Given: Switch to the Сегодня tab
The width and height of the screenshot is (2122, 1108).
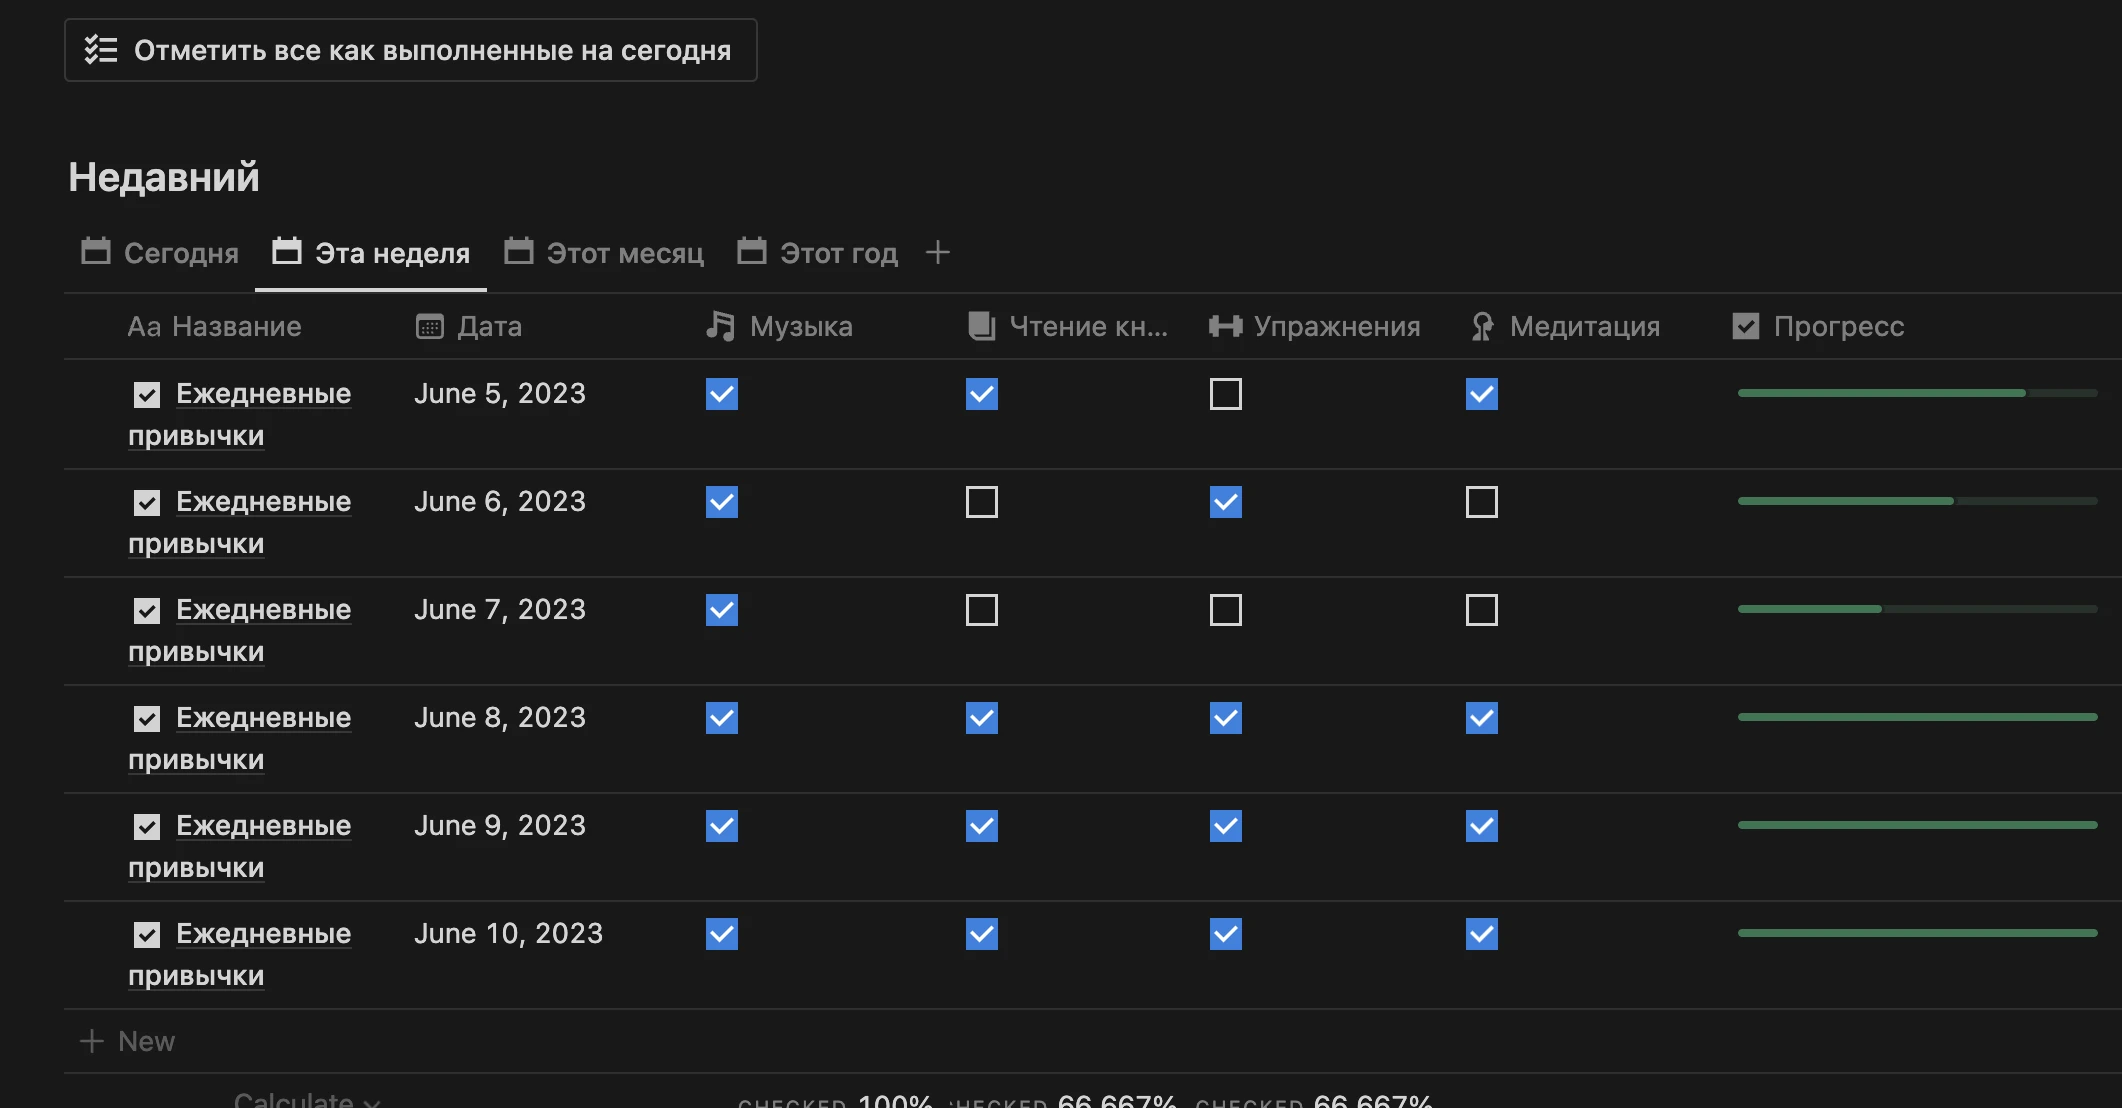Looking at the screenshot, I should coord(160,253).
